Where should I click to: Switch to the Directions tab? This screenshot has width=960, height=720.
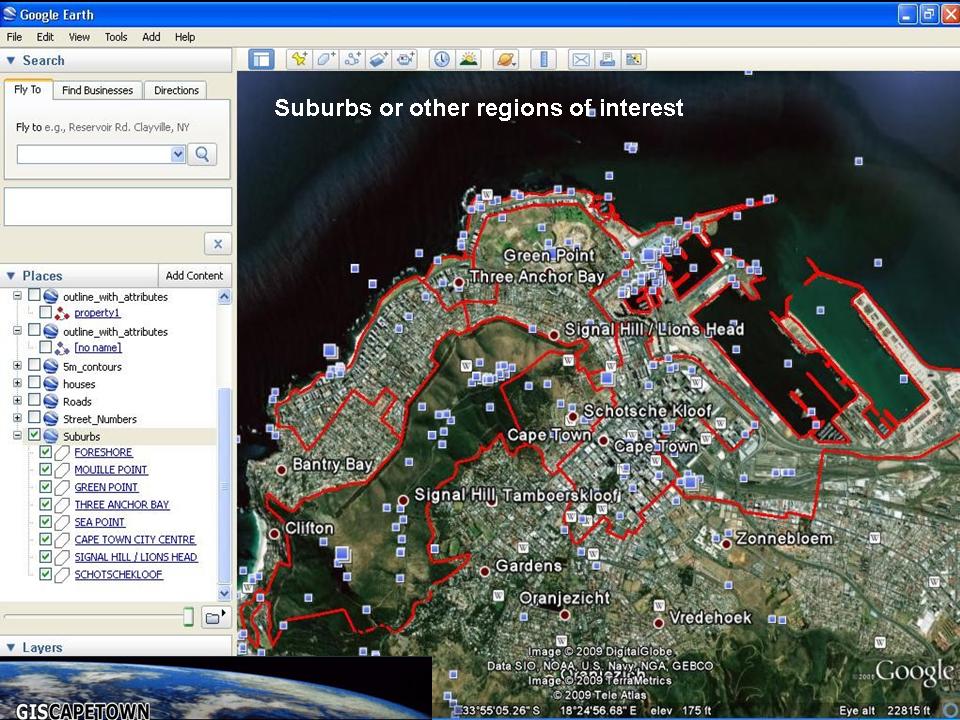176,90
